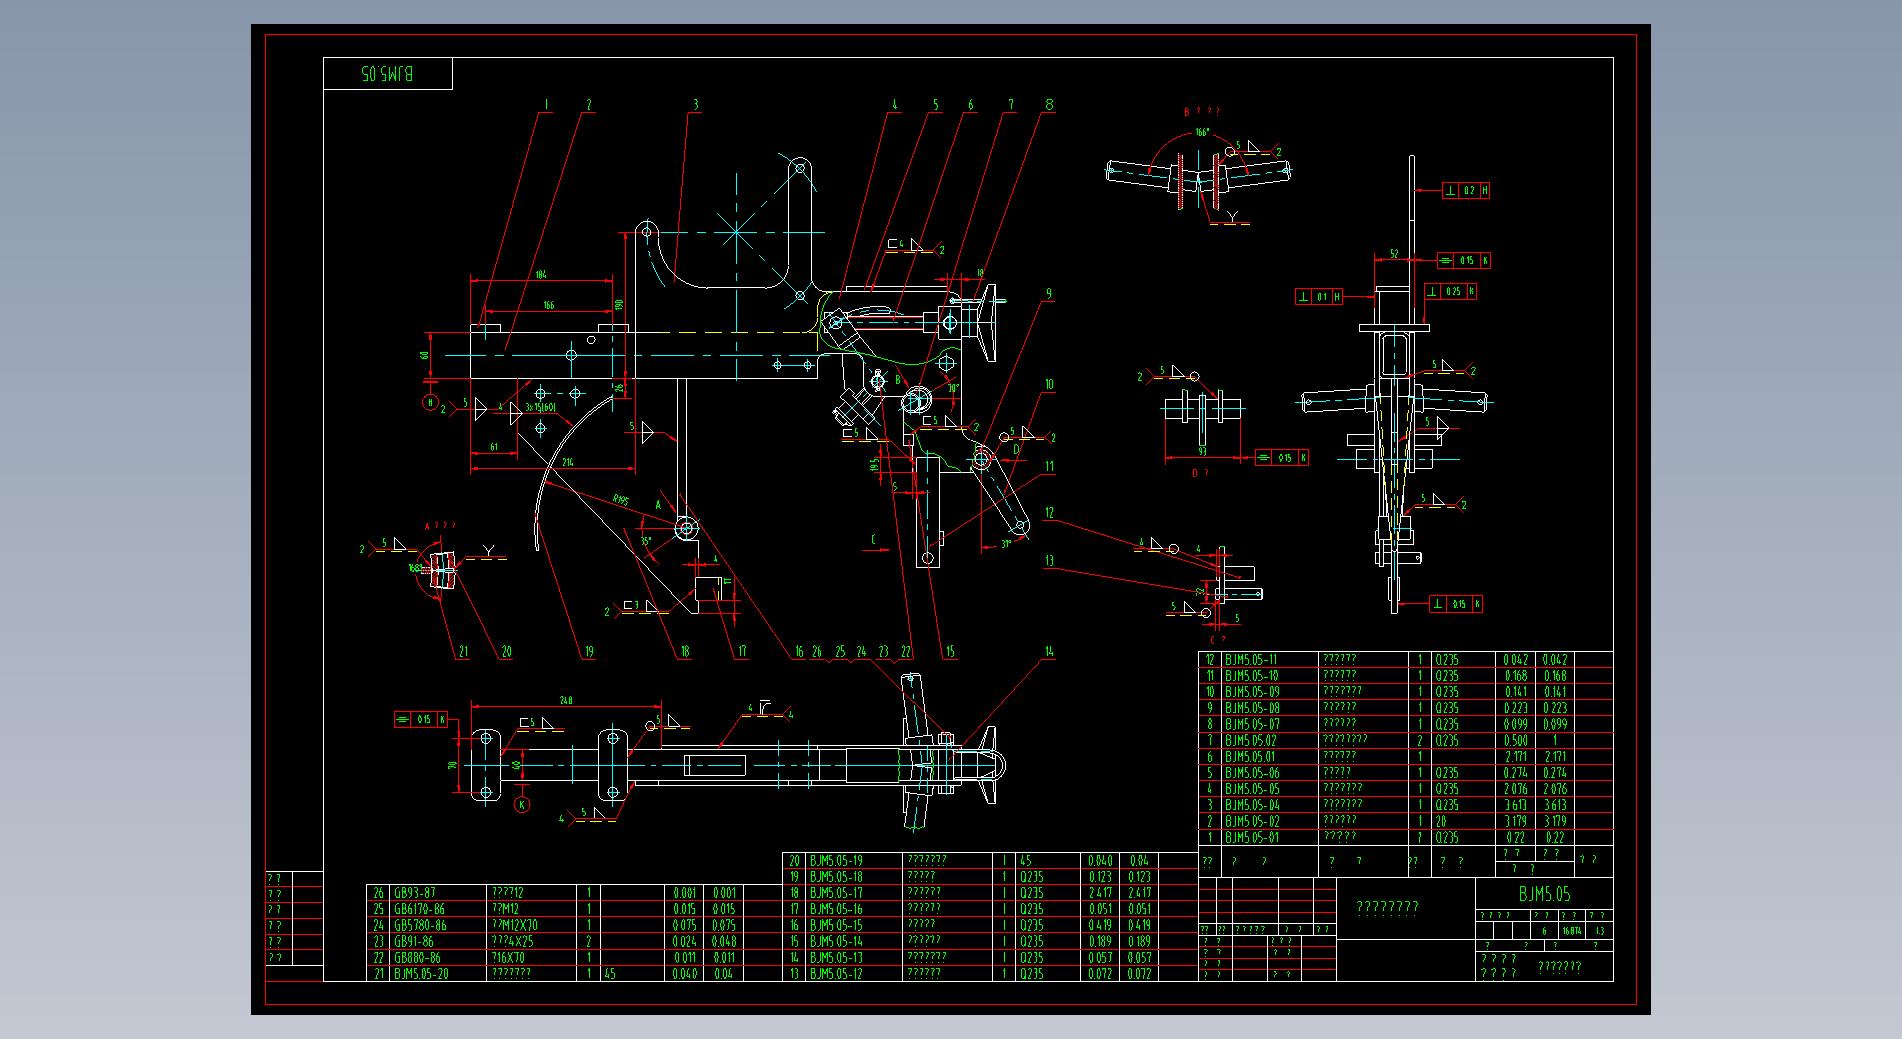Click part code BJM5.05-19 in row 20
This screenshot has height=1039, width=1902.
click(836, 860)
